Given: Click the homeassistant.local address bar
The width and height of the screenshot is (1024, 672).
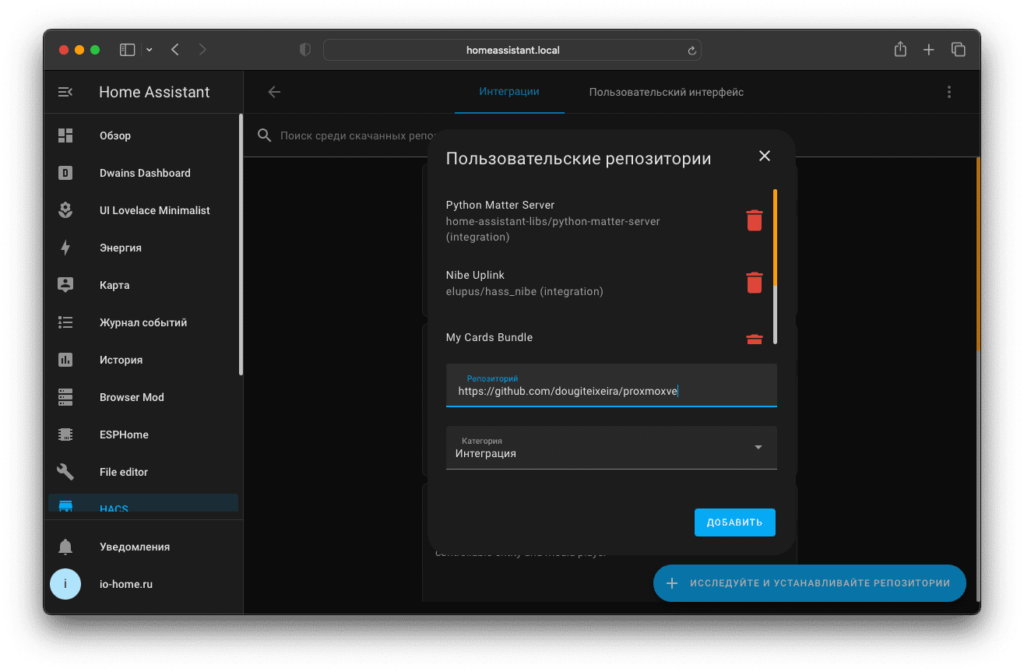Looking at the screenshot, I should tap(513, 50).
